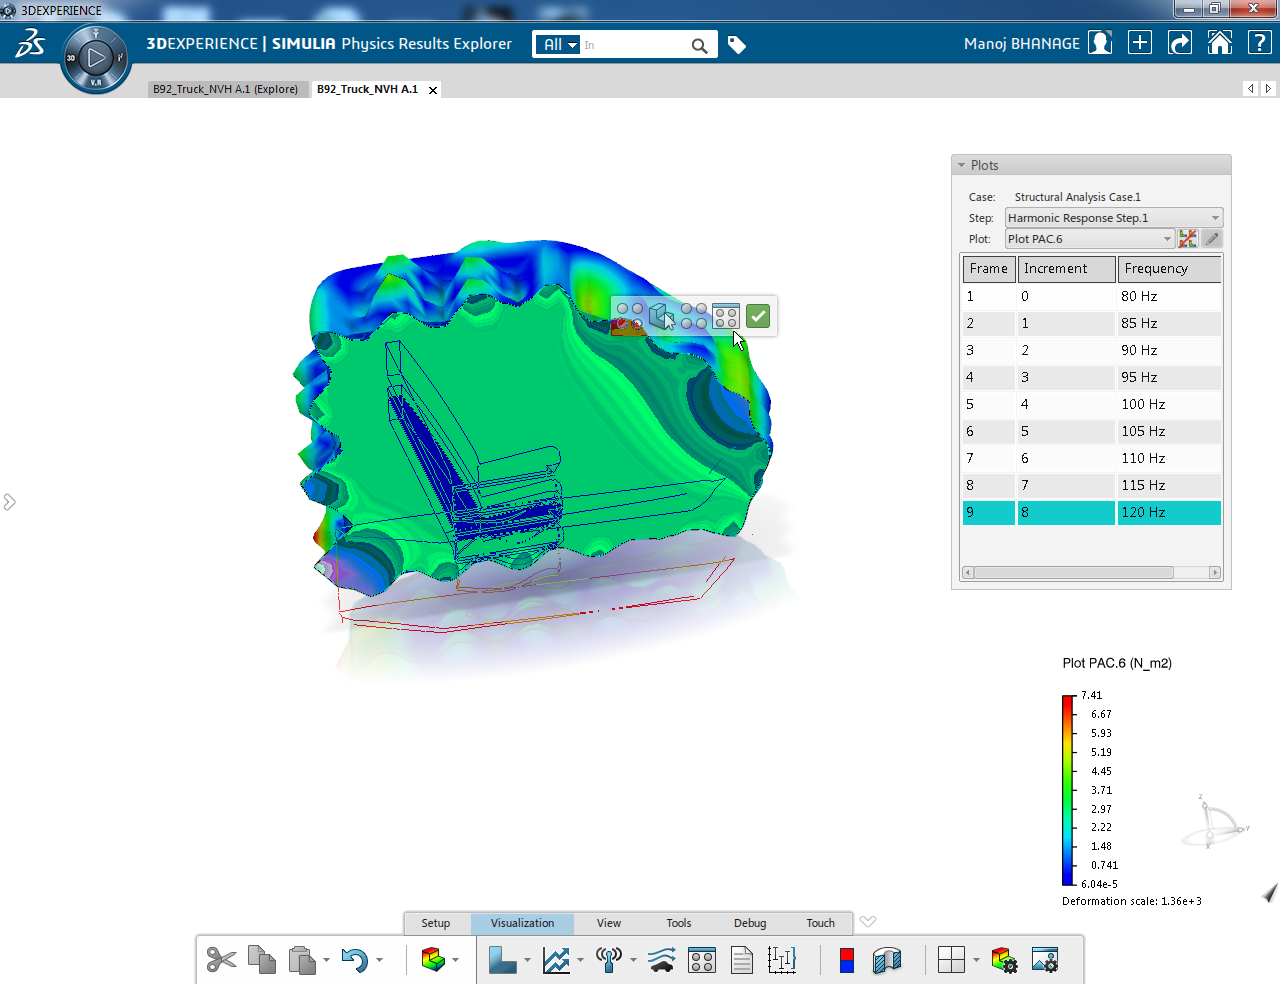Expand the antenna sensor dropdown arrow
The height and width of the screenshot is (984, 1280).
pyautogui.click(x=633, y=961)
